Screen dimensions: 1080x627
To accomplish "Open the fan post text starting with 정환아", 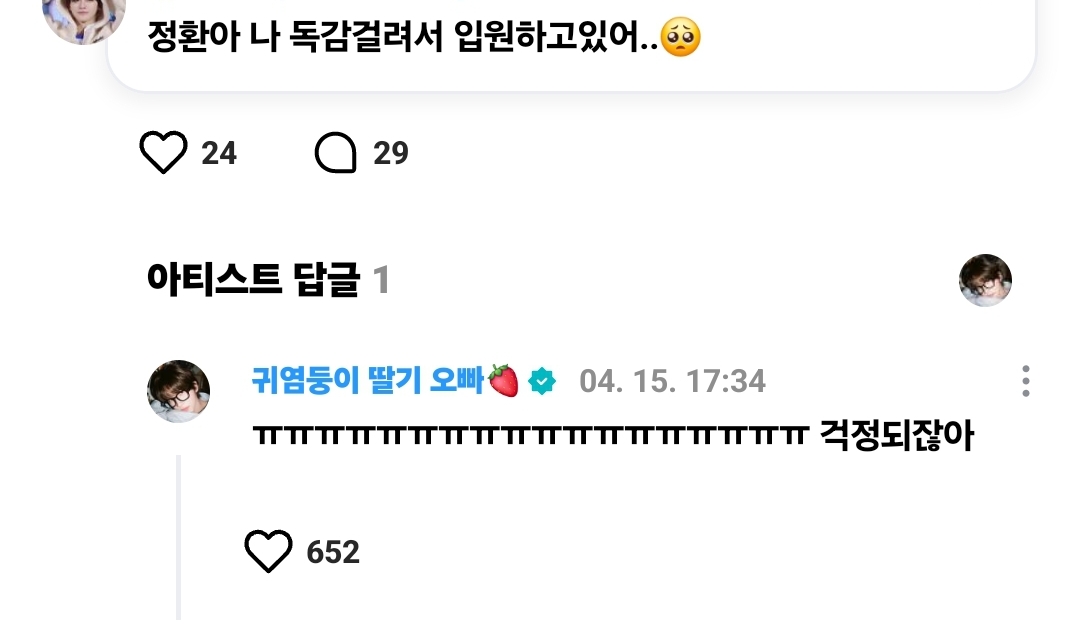I will (424, 37).
